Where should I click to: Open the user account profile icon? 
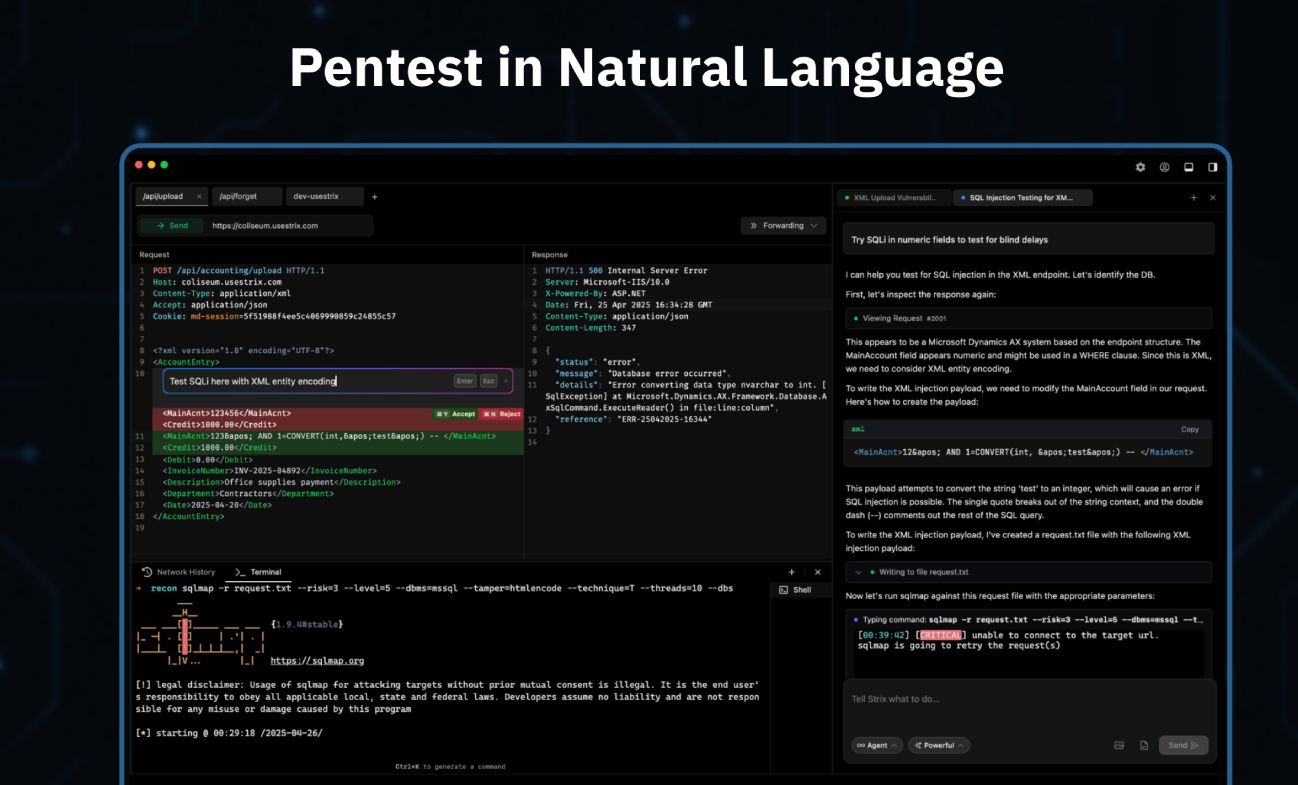pyautogui.click(x=1164, y=167)
